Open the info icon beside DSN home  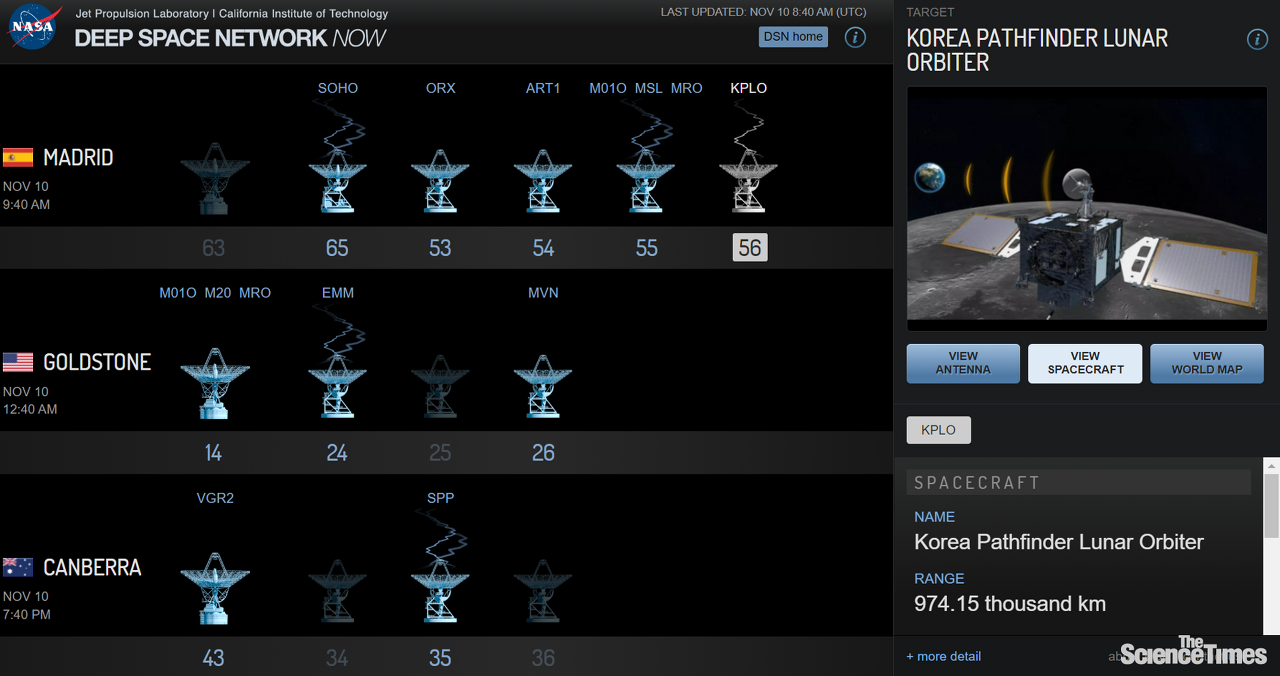856,37
